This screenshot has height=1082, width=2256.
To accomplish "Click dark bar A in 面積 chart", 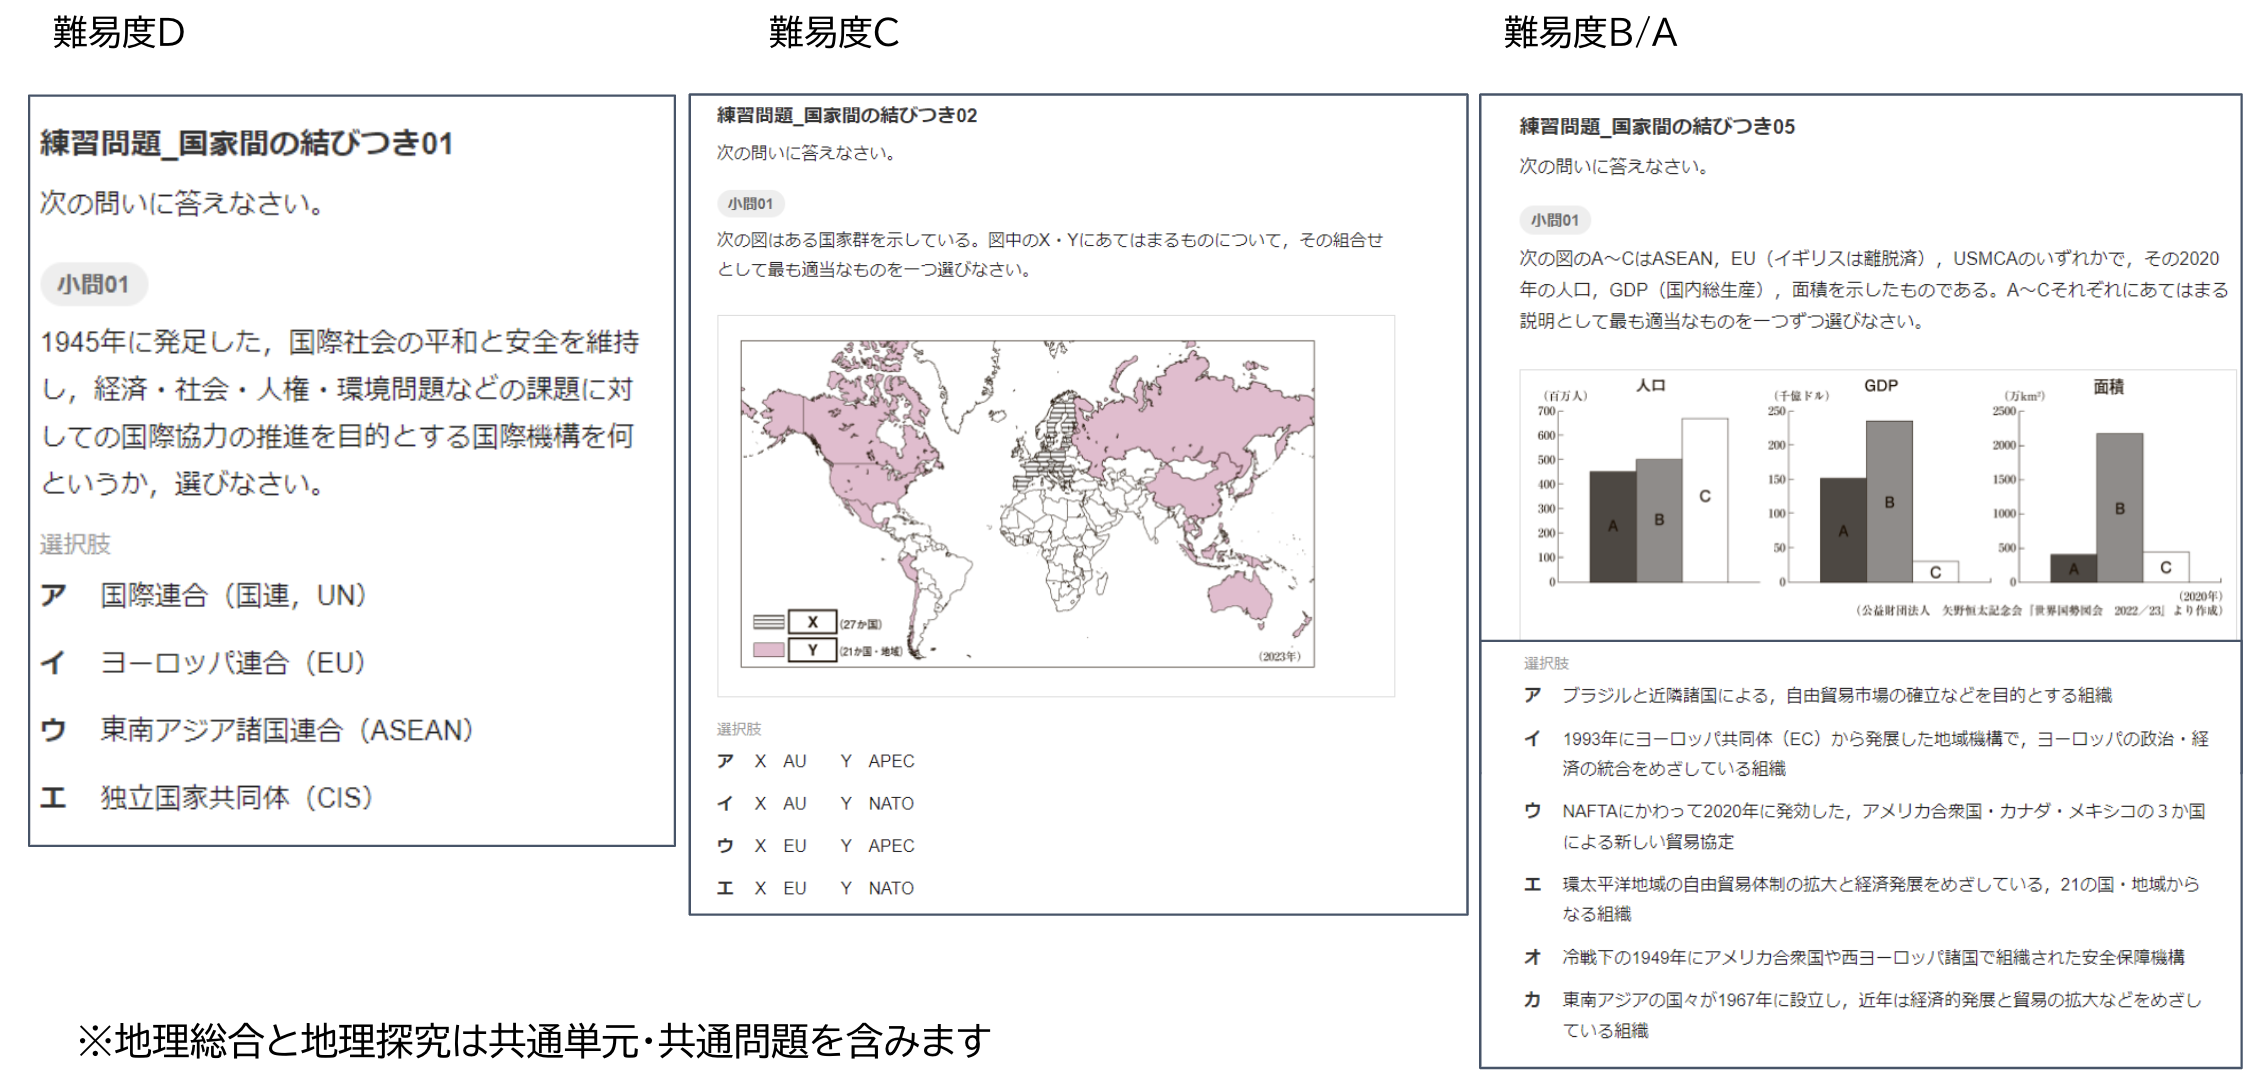I will 2073,568.
